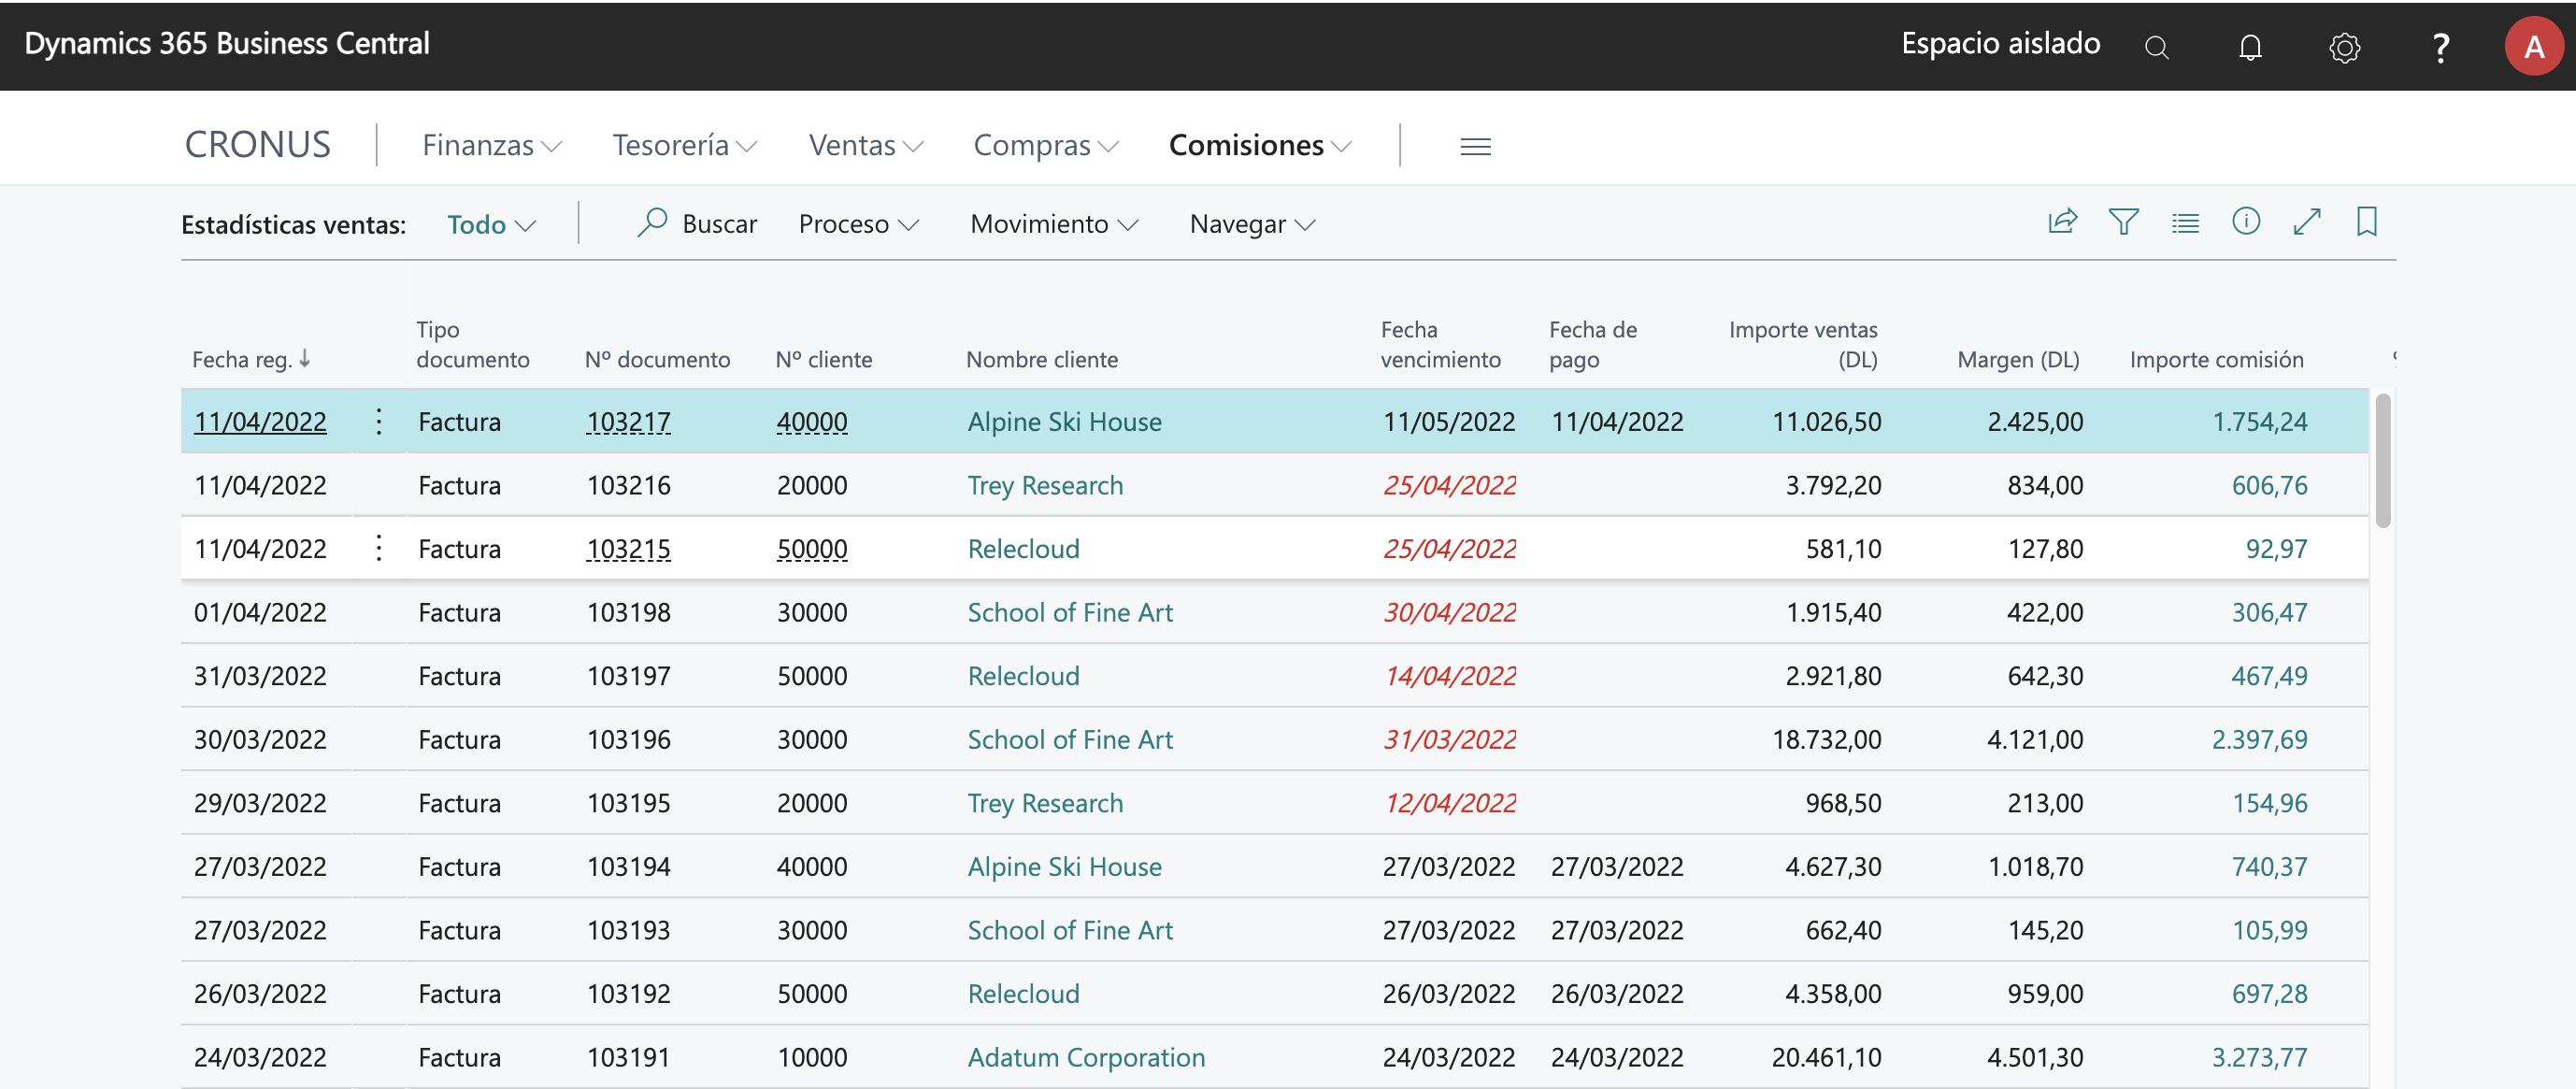The width and height of the screenshot is (2576, 1089).
Task: Click Tipo documento column header
Action: coord(472,344)
